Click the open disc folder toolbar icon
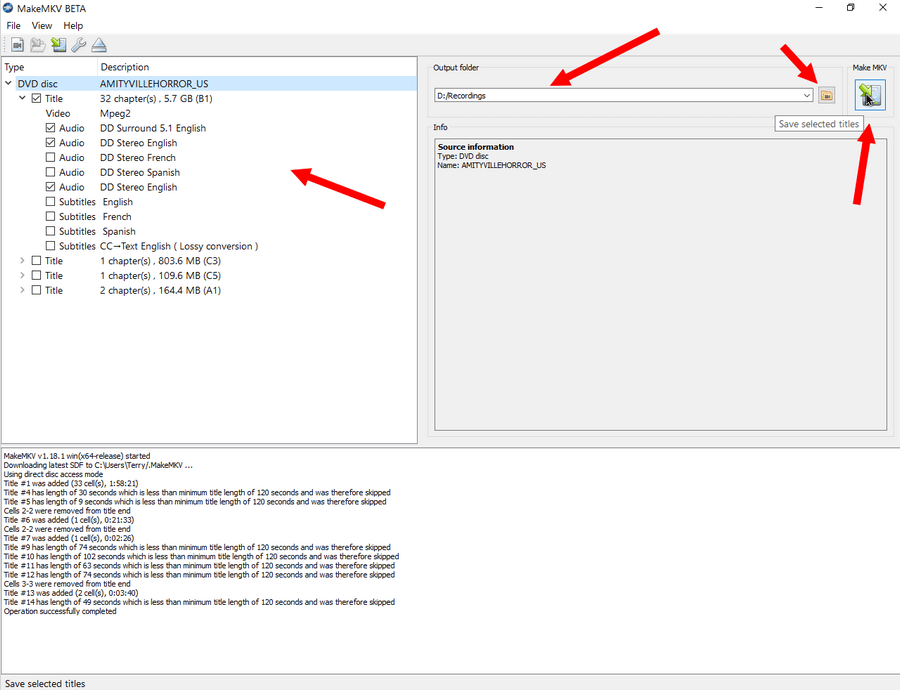 [x=38, y=45]
